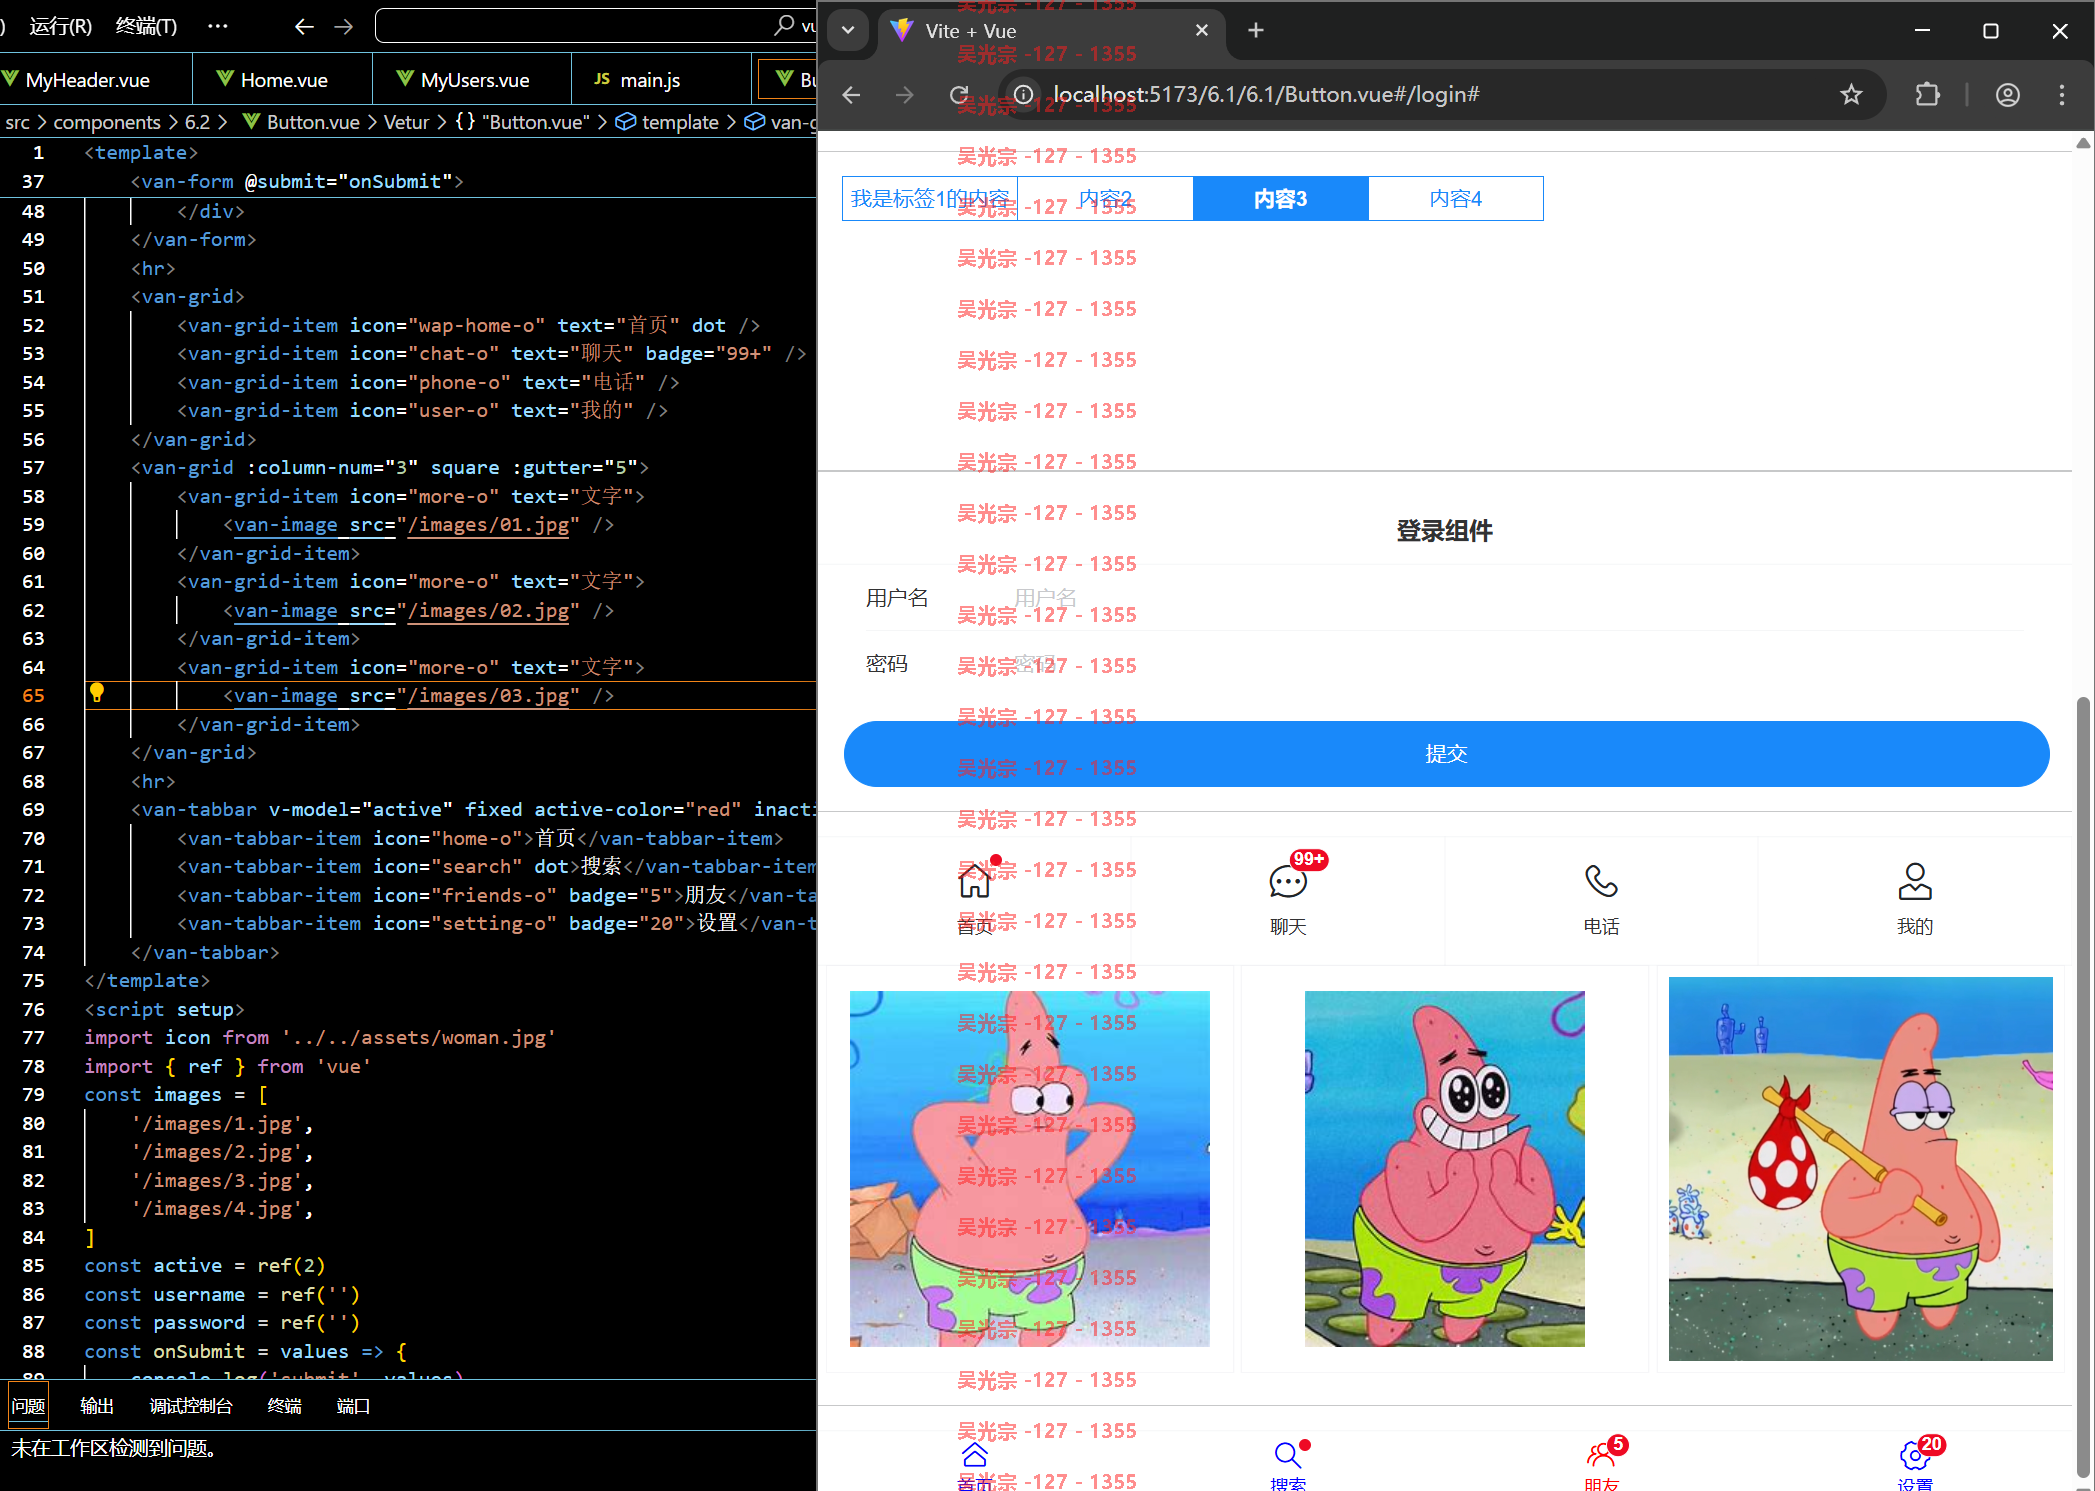Screen dimensions: 2095x1491
Task: Focus the 用户名 input field
Action: (1520, 598)
